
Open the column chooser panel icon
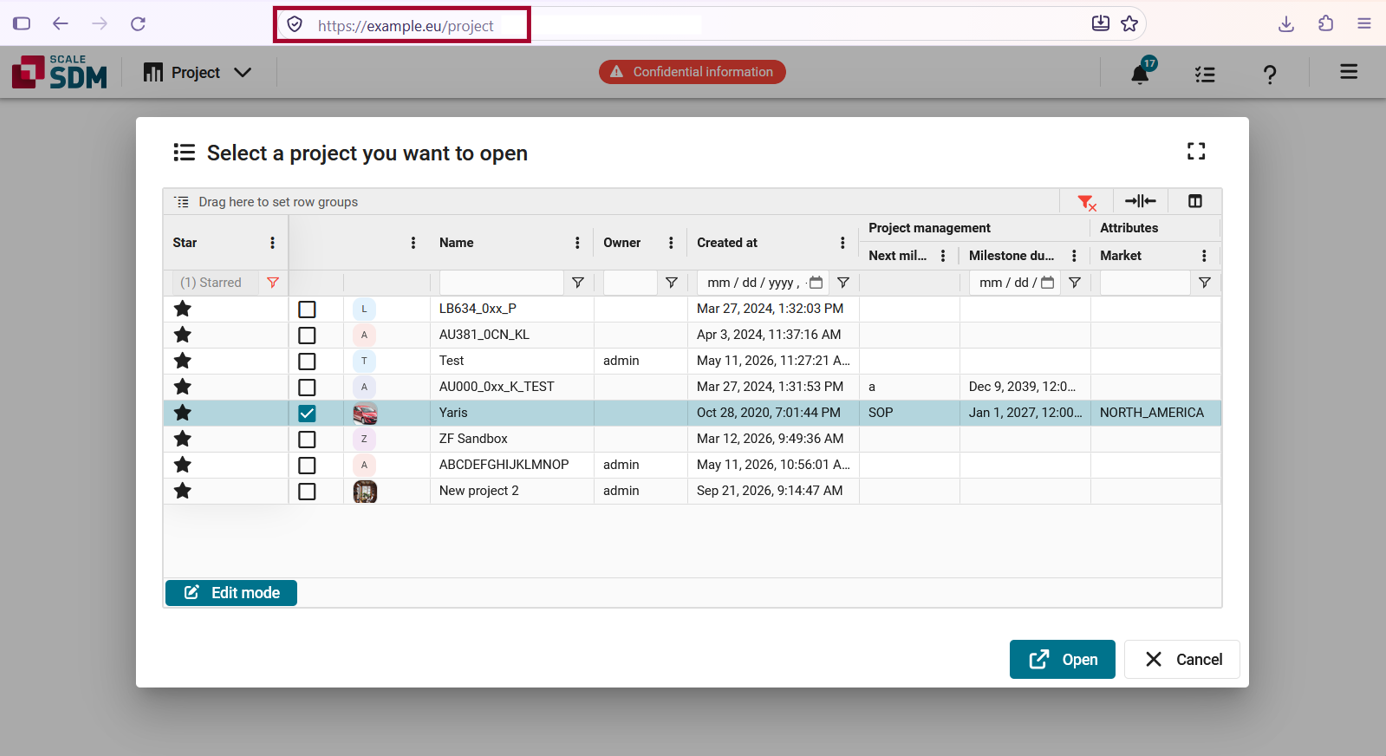click(x=1195, y=201)
